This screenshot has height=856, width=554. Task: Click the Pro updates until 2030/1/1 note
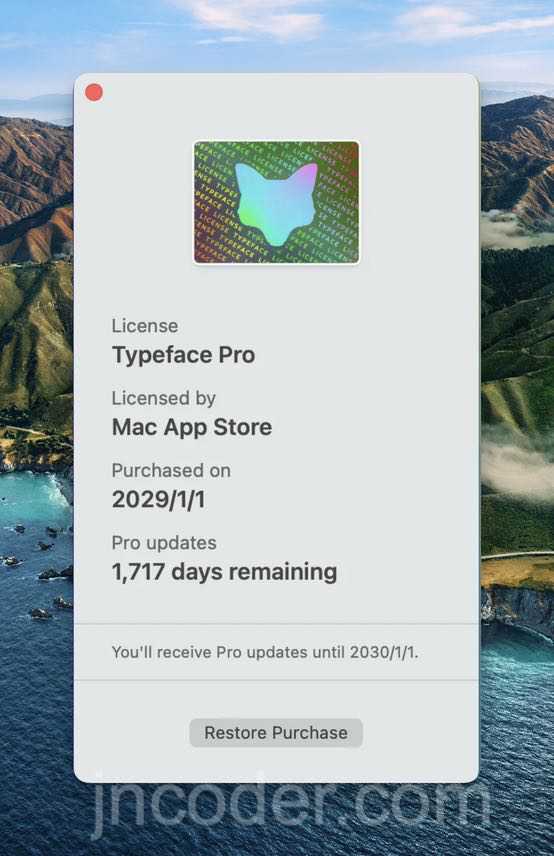(265, 652)
